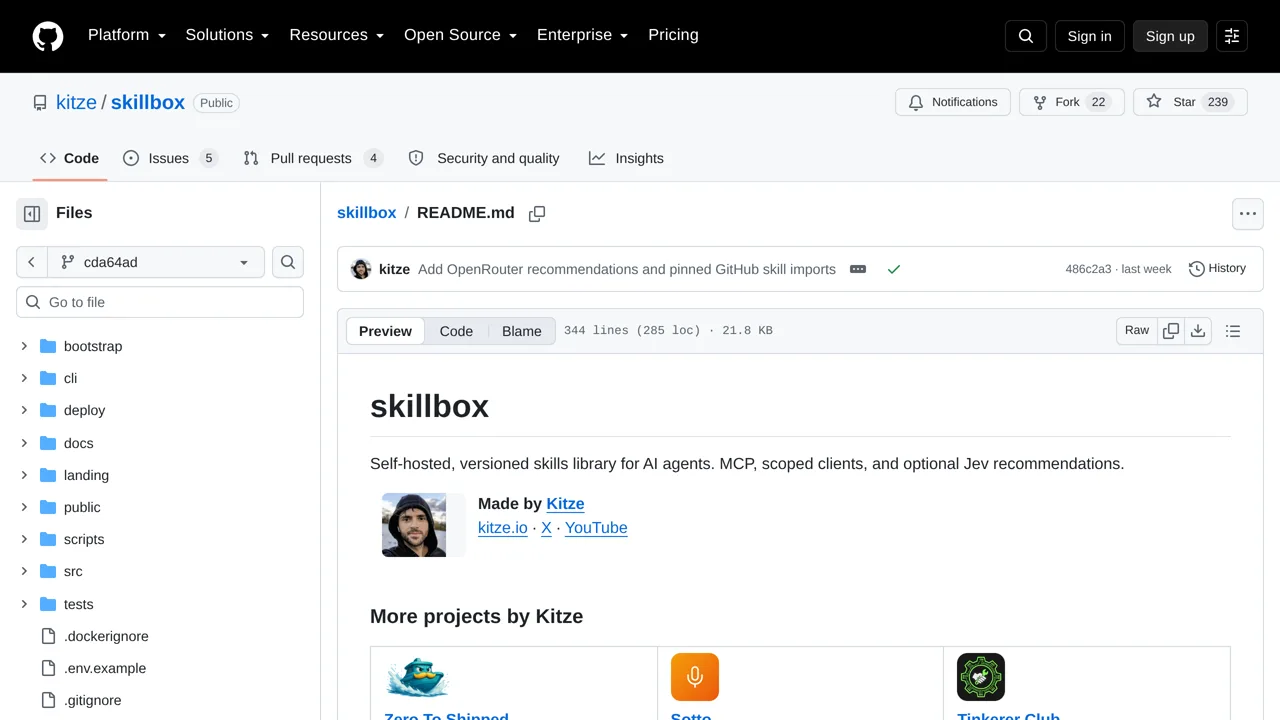Open Security and quality tab

pyautogui.click(x=484, y=158)
